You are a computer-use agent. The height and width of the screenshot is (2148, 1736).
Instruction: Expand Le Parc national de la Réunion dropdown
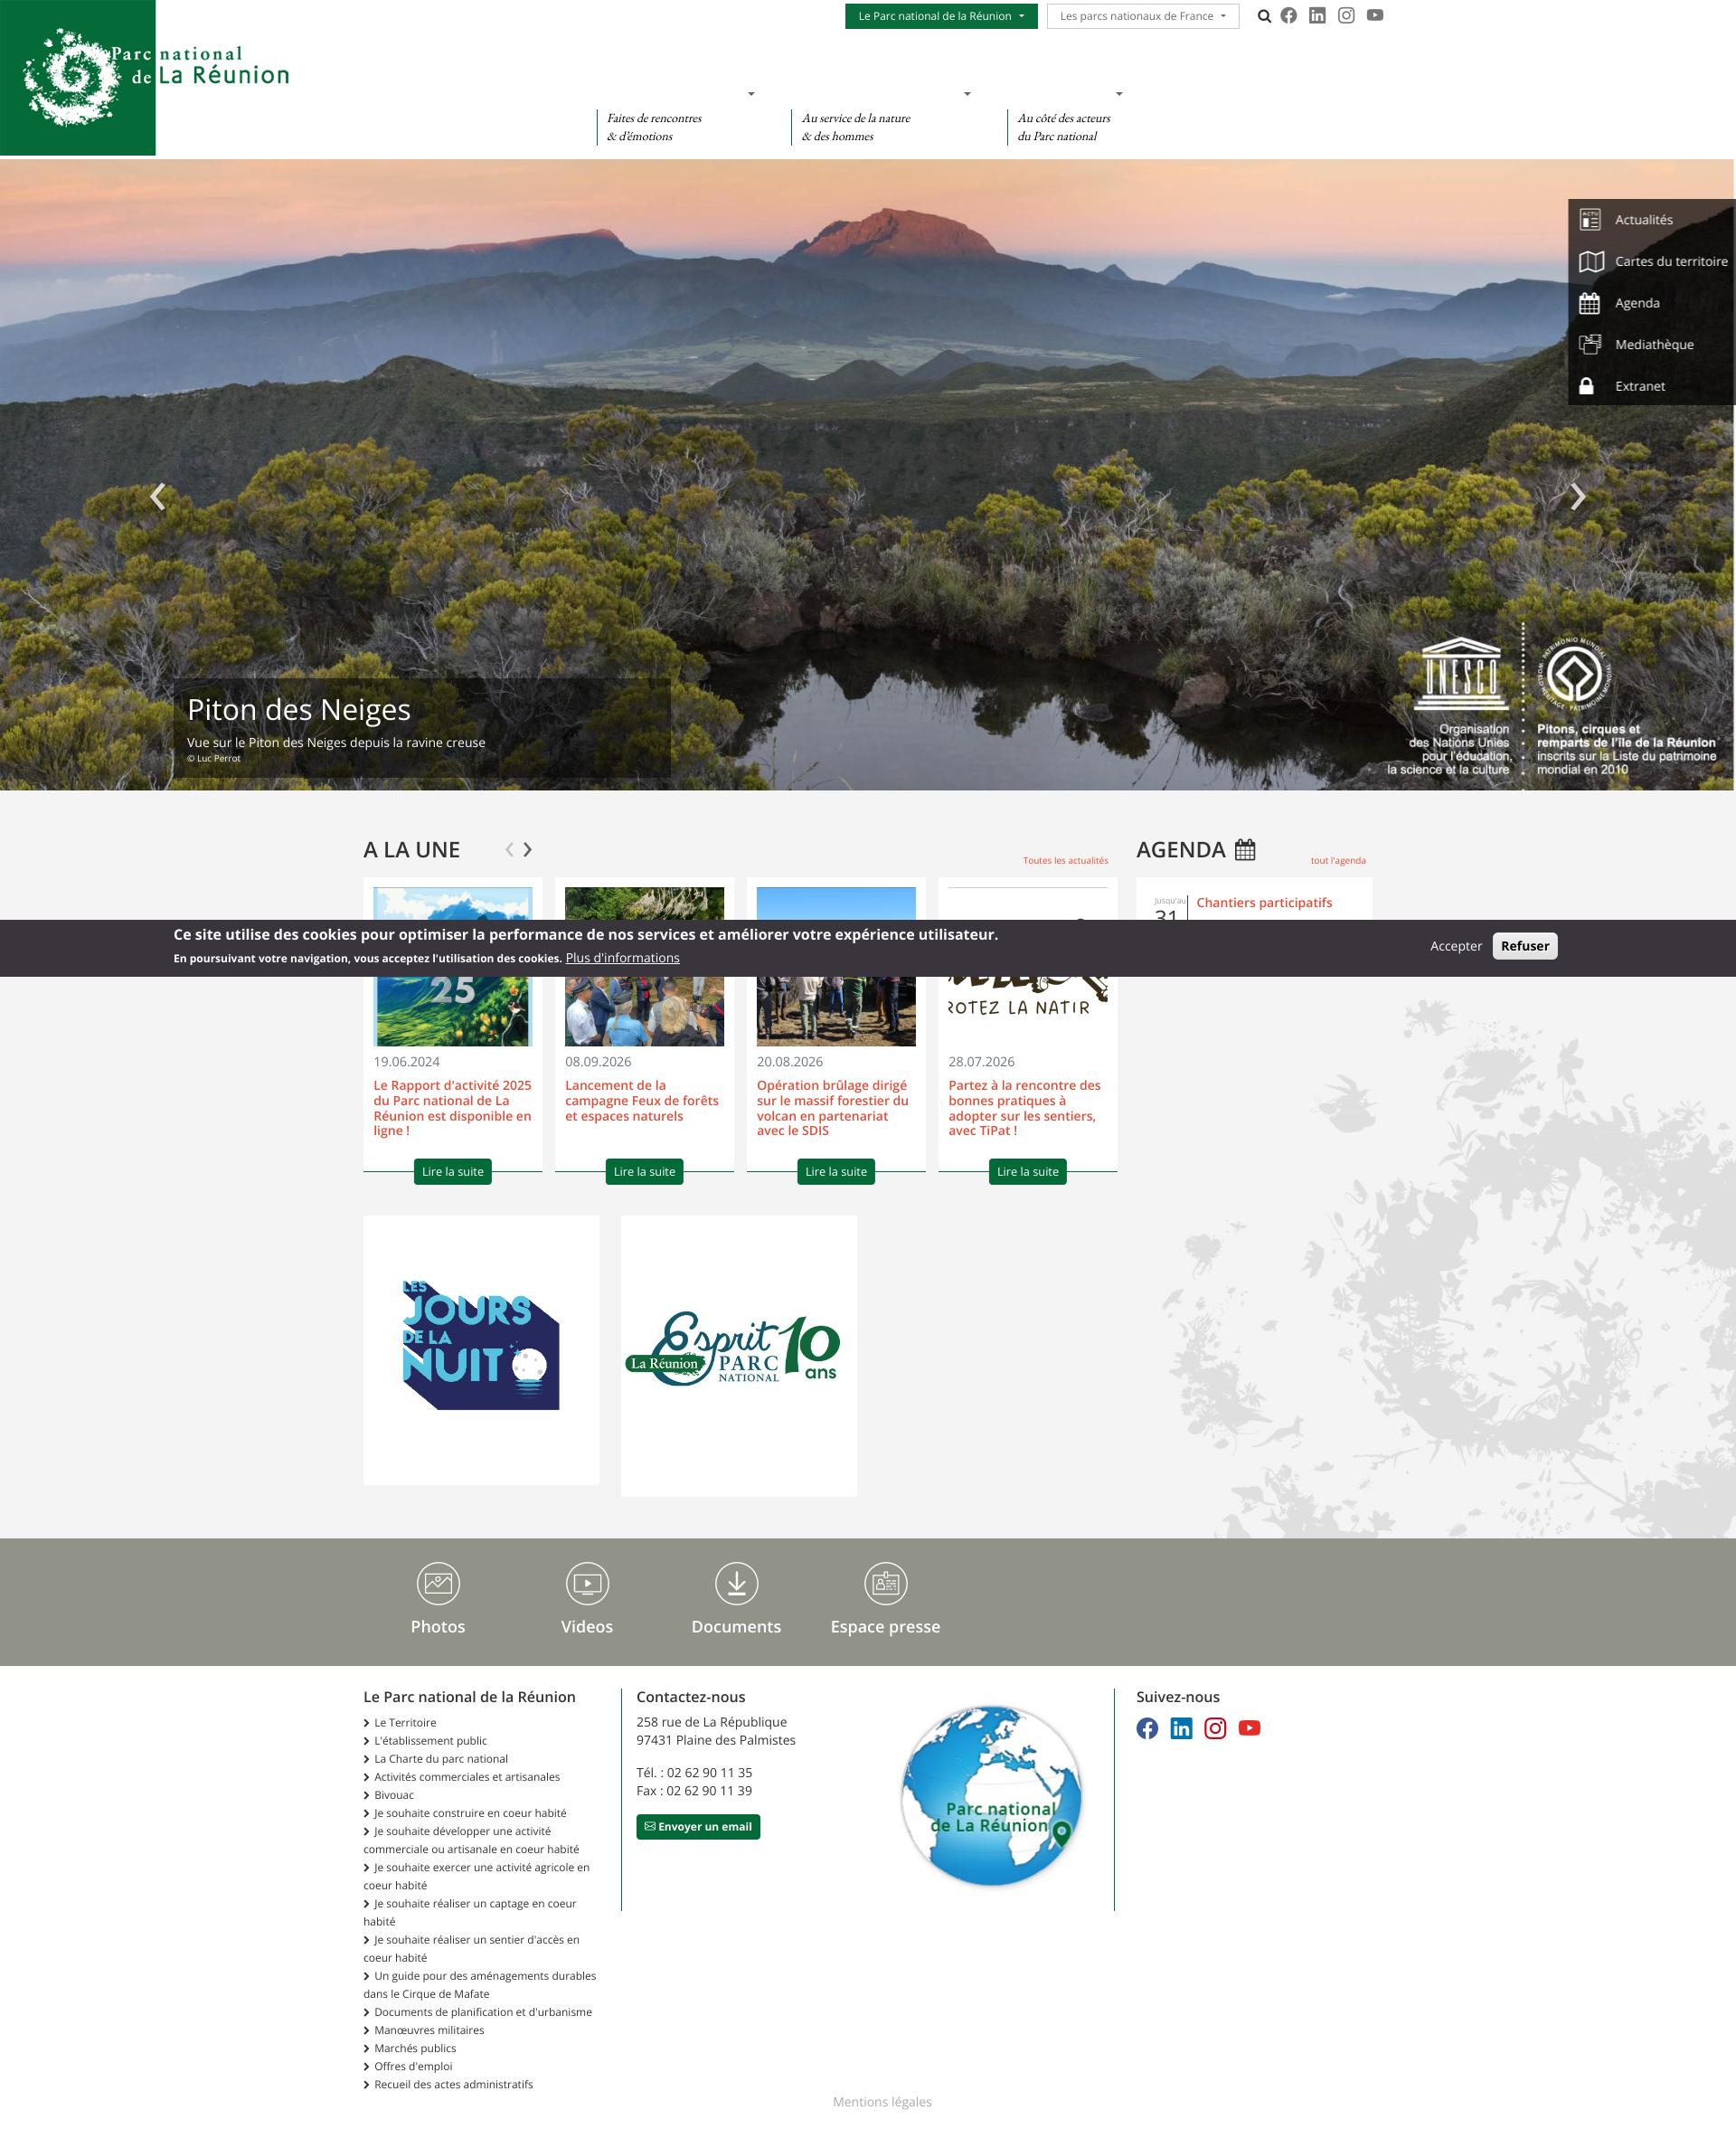point(941,16)
